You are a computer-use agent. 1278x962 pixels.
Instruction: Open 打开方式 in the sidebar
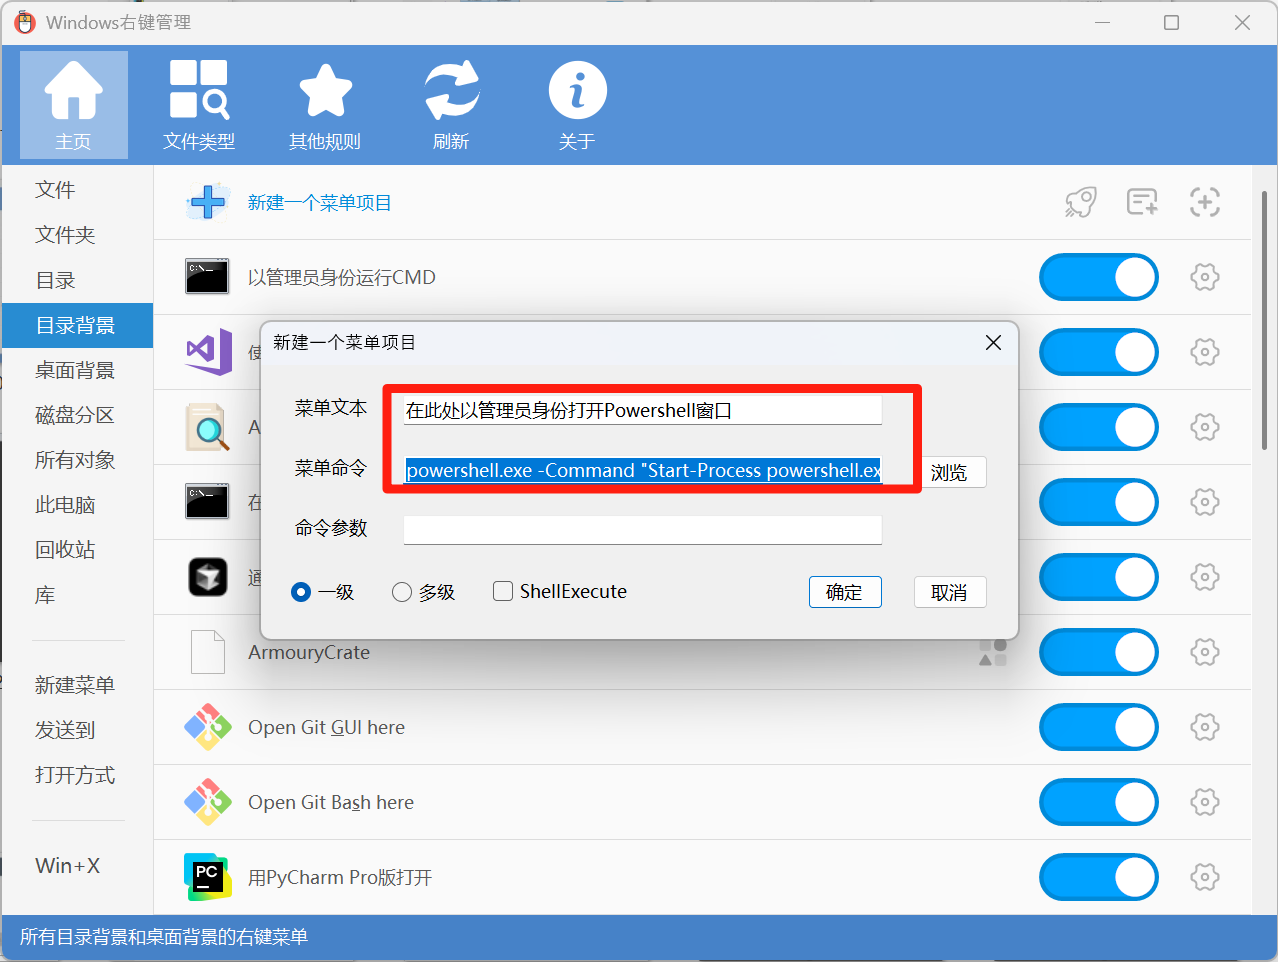(x=77, y=775)
